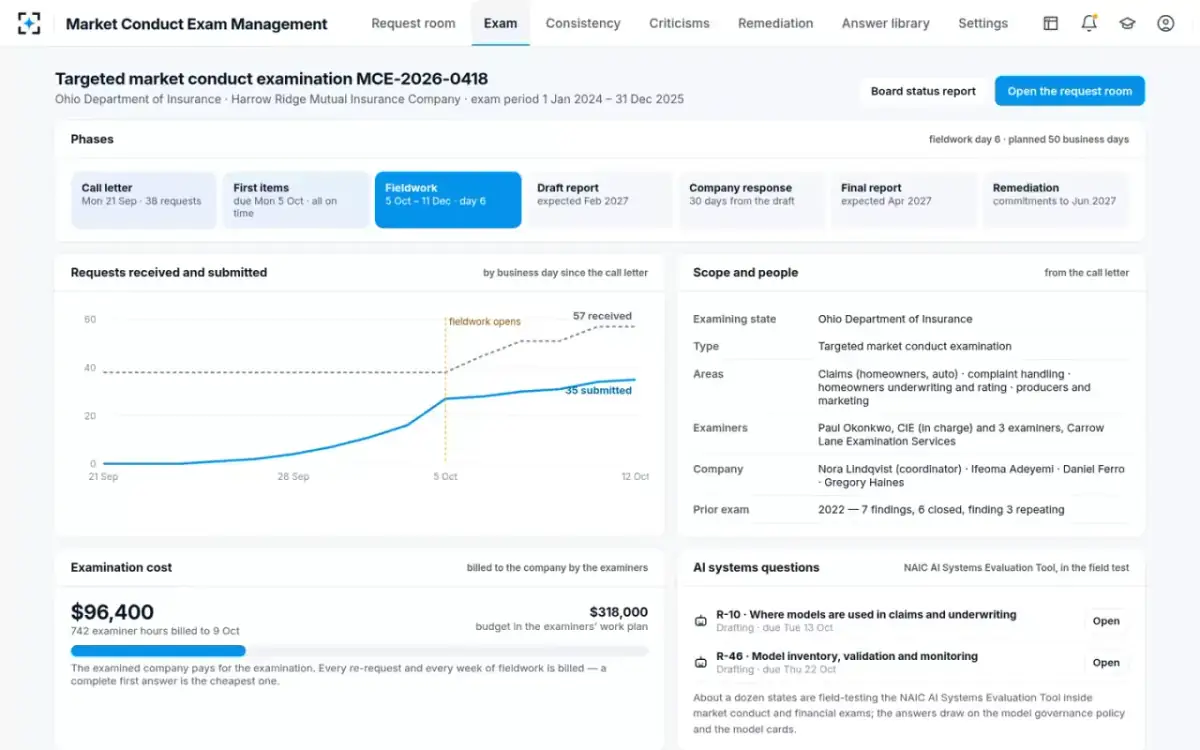Image resolution: width=1200 pixels, height=750 pixels.
Task: Click the Ohio Department of Insurance value
Action: [895, 319]
